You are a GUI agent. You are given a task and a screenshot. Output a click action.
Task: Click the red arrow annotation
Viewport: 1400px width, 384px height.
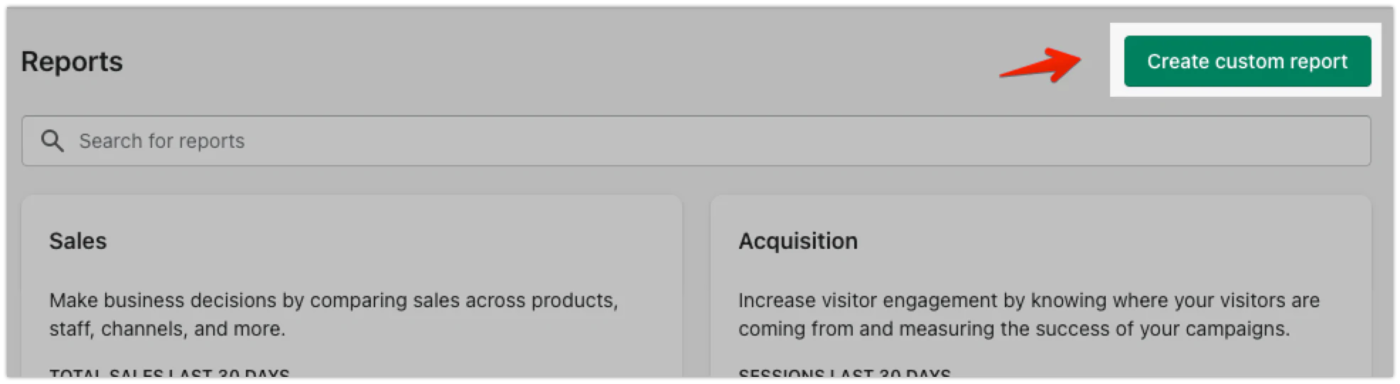click(x=1040, y=65)
